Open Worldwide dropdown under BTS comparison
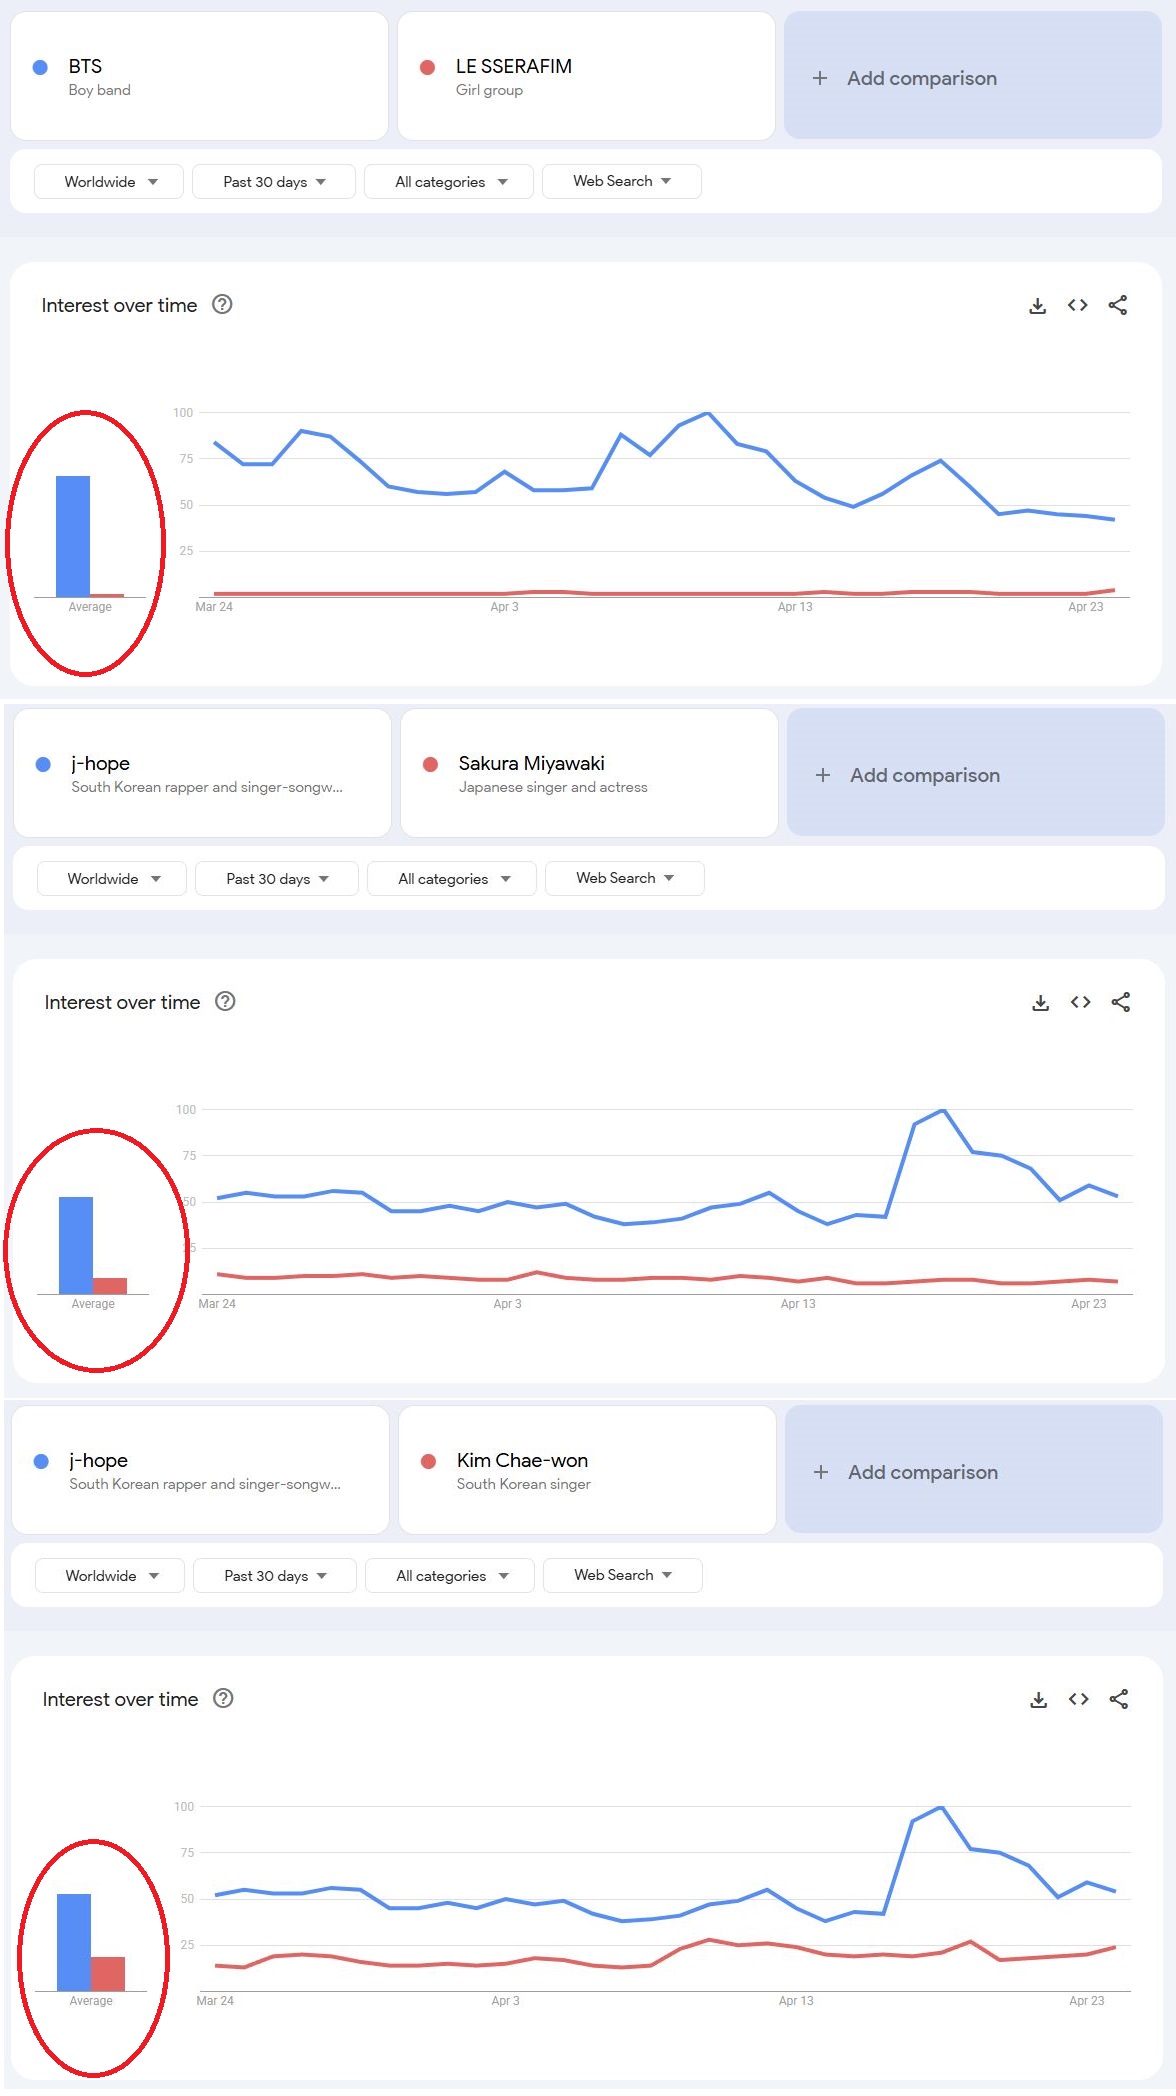Image resolution: width=1176 pixels, height=2096 pixels. [x=109, y=182]
